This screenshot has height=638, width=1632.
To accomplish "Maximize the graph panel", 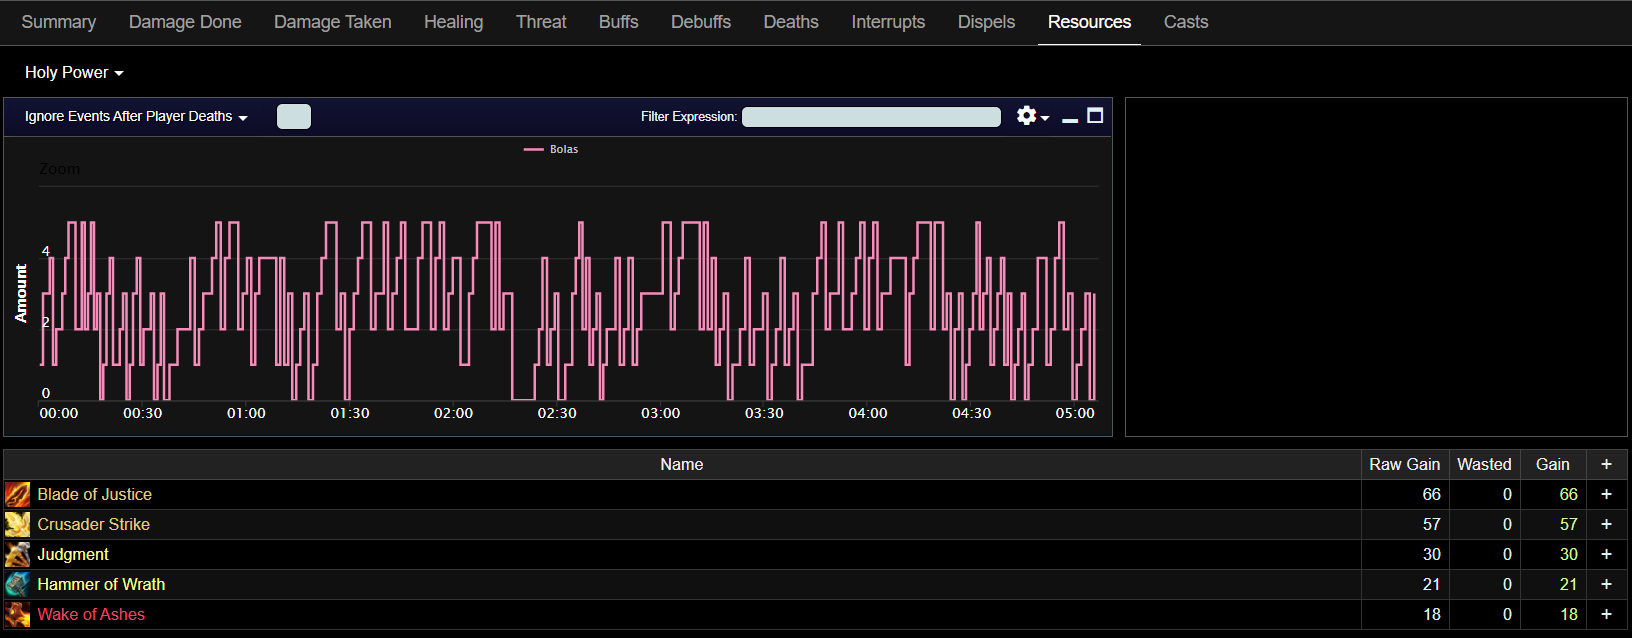I will pos(1095,116).
